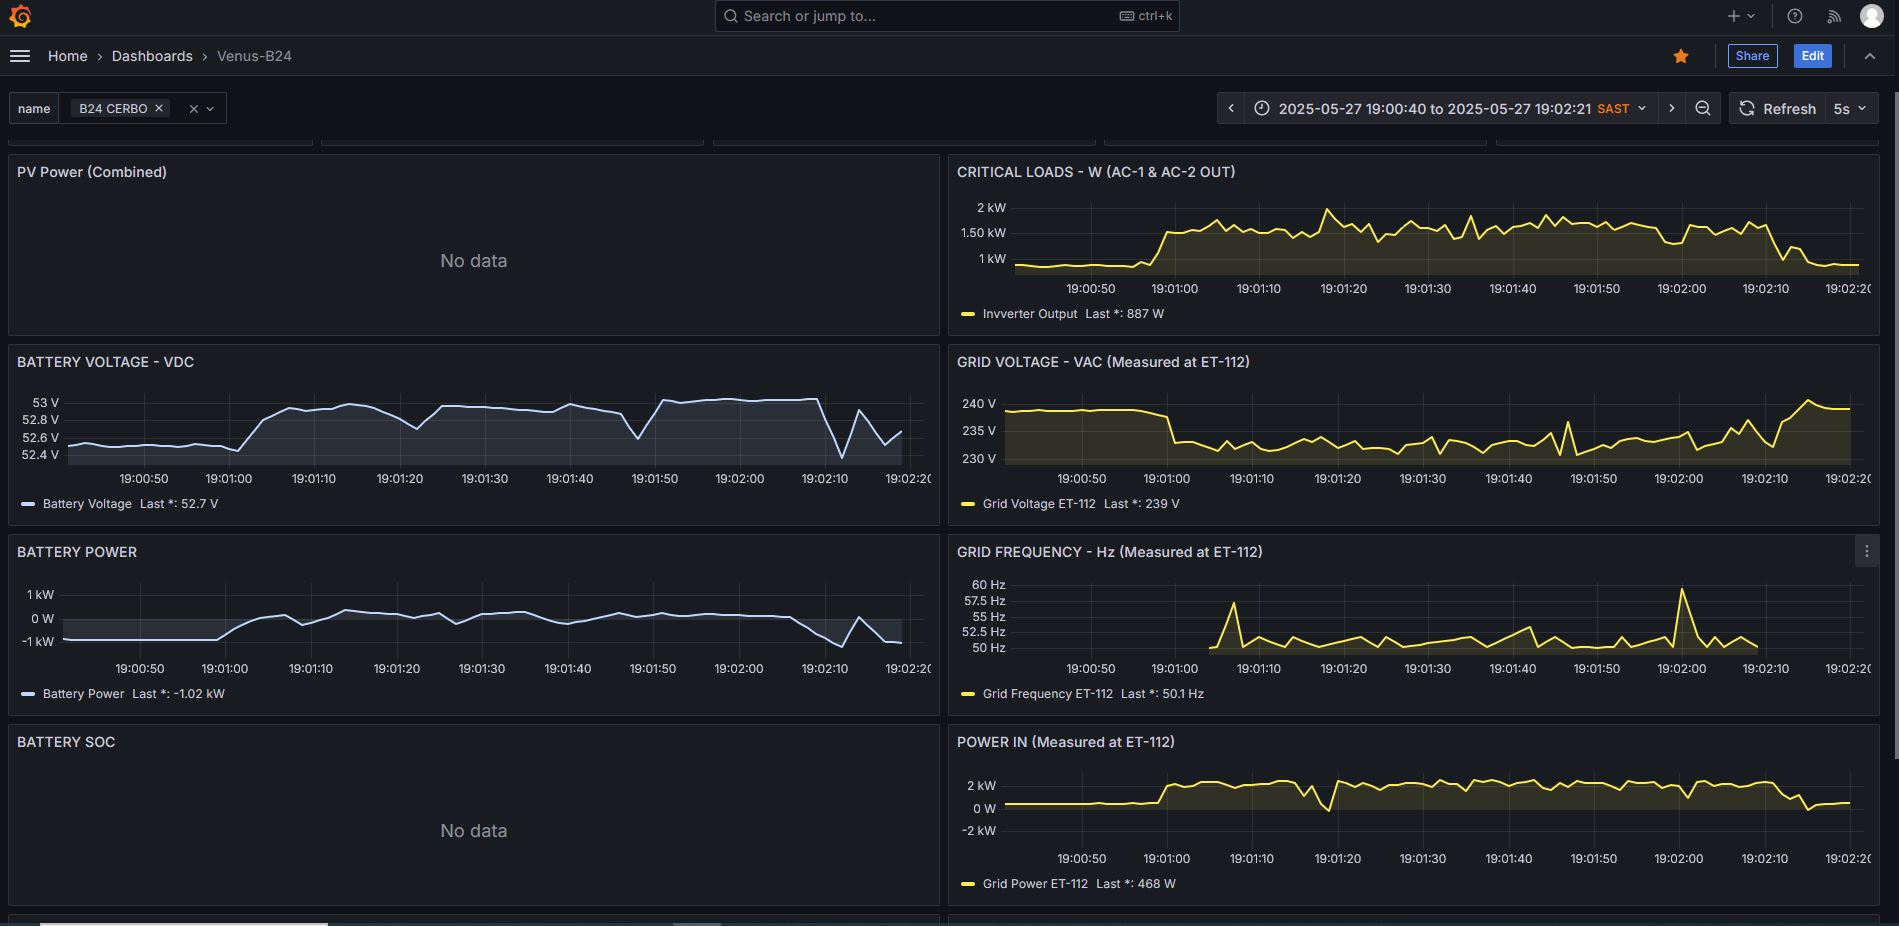Click the BATTERY VOLTAGE - VDC panel title
The height and width of the screenshot is (926, 1899).
[105, 362]
